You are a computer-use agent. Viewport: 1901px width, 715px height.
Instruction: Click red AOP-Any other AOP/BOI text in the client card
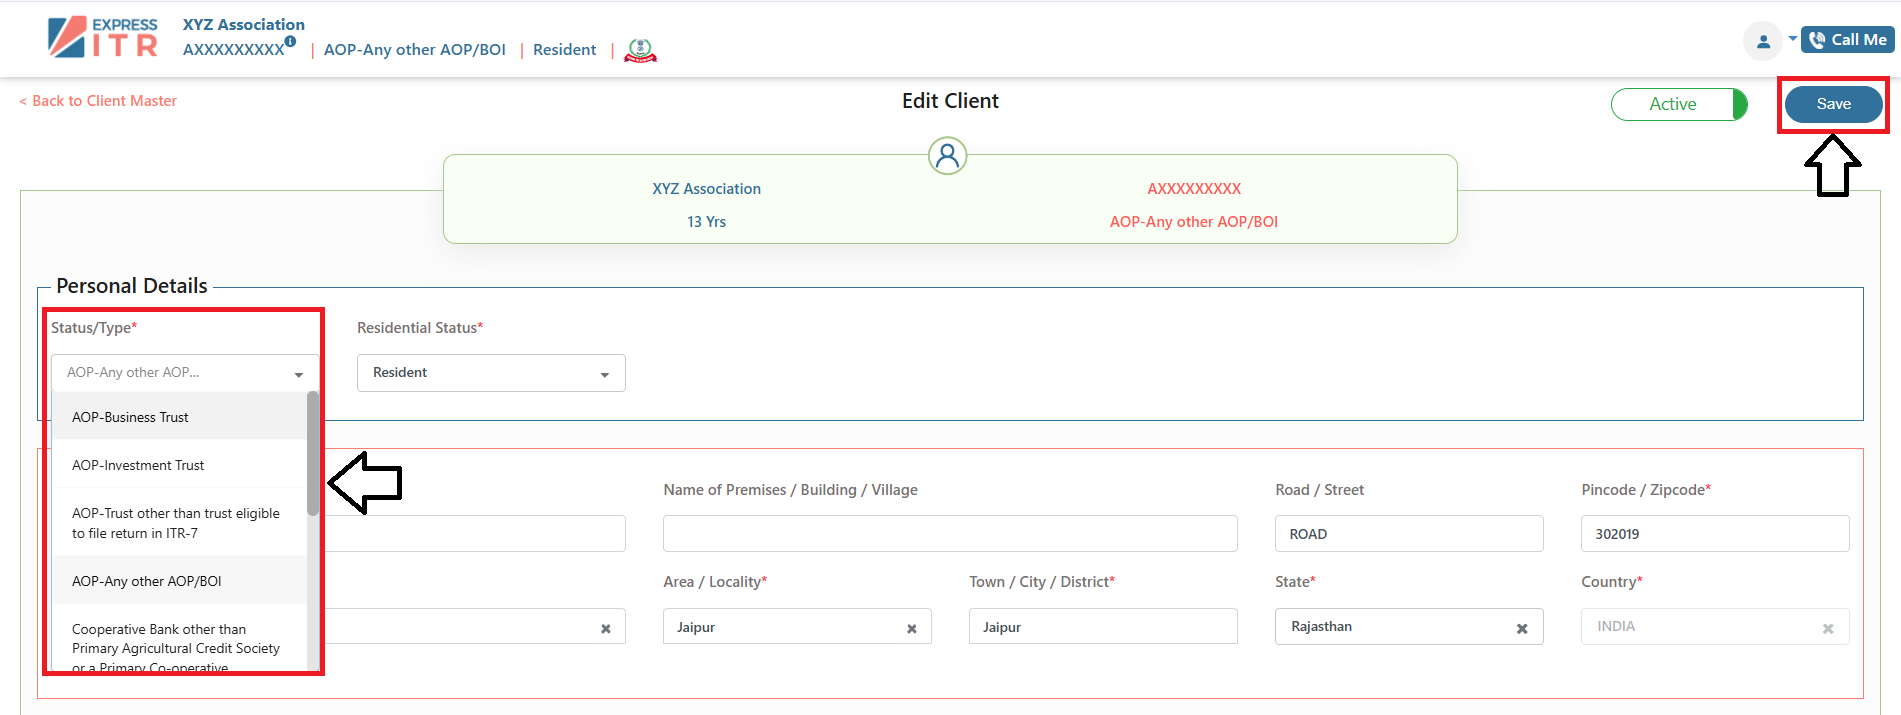pyautogui.click(x=1194, y=222)
